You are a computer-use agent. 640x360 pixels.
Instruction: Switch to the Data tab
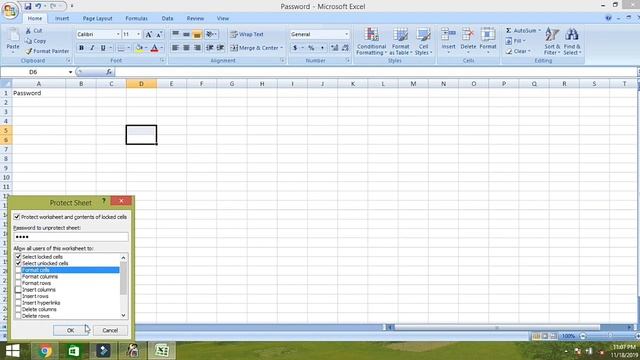[167, 18]
